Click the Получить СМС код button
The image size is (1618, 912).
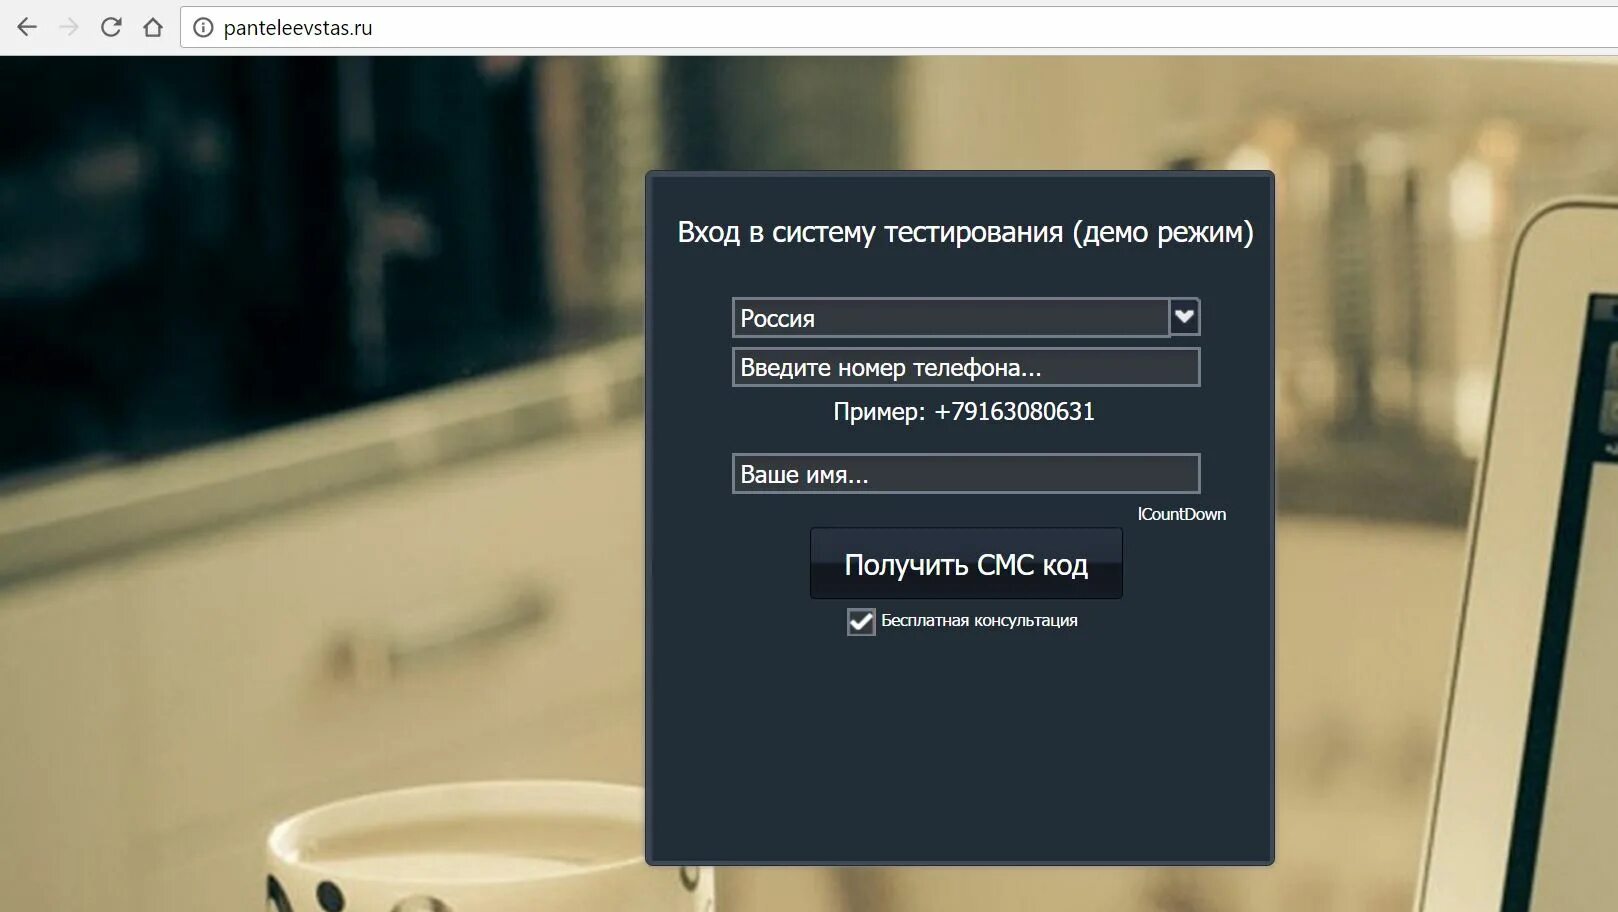pyautogui.click(x=966, y=564)
